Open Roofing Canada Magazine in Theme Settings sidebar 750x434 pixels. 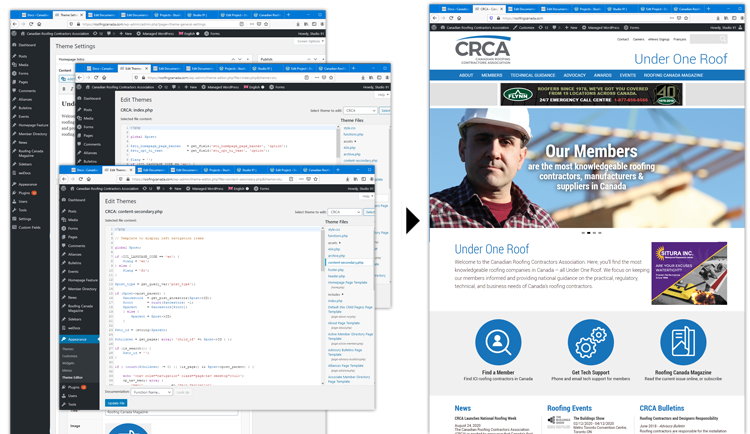point(30,153)
